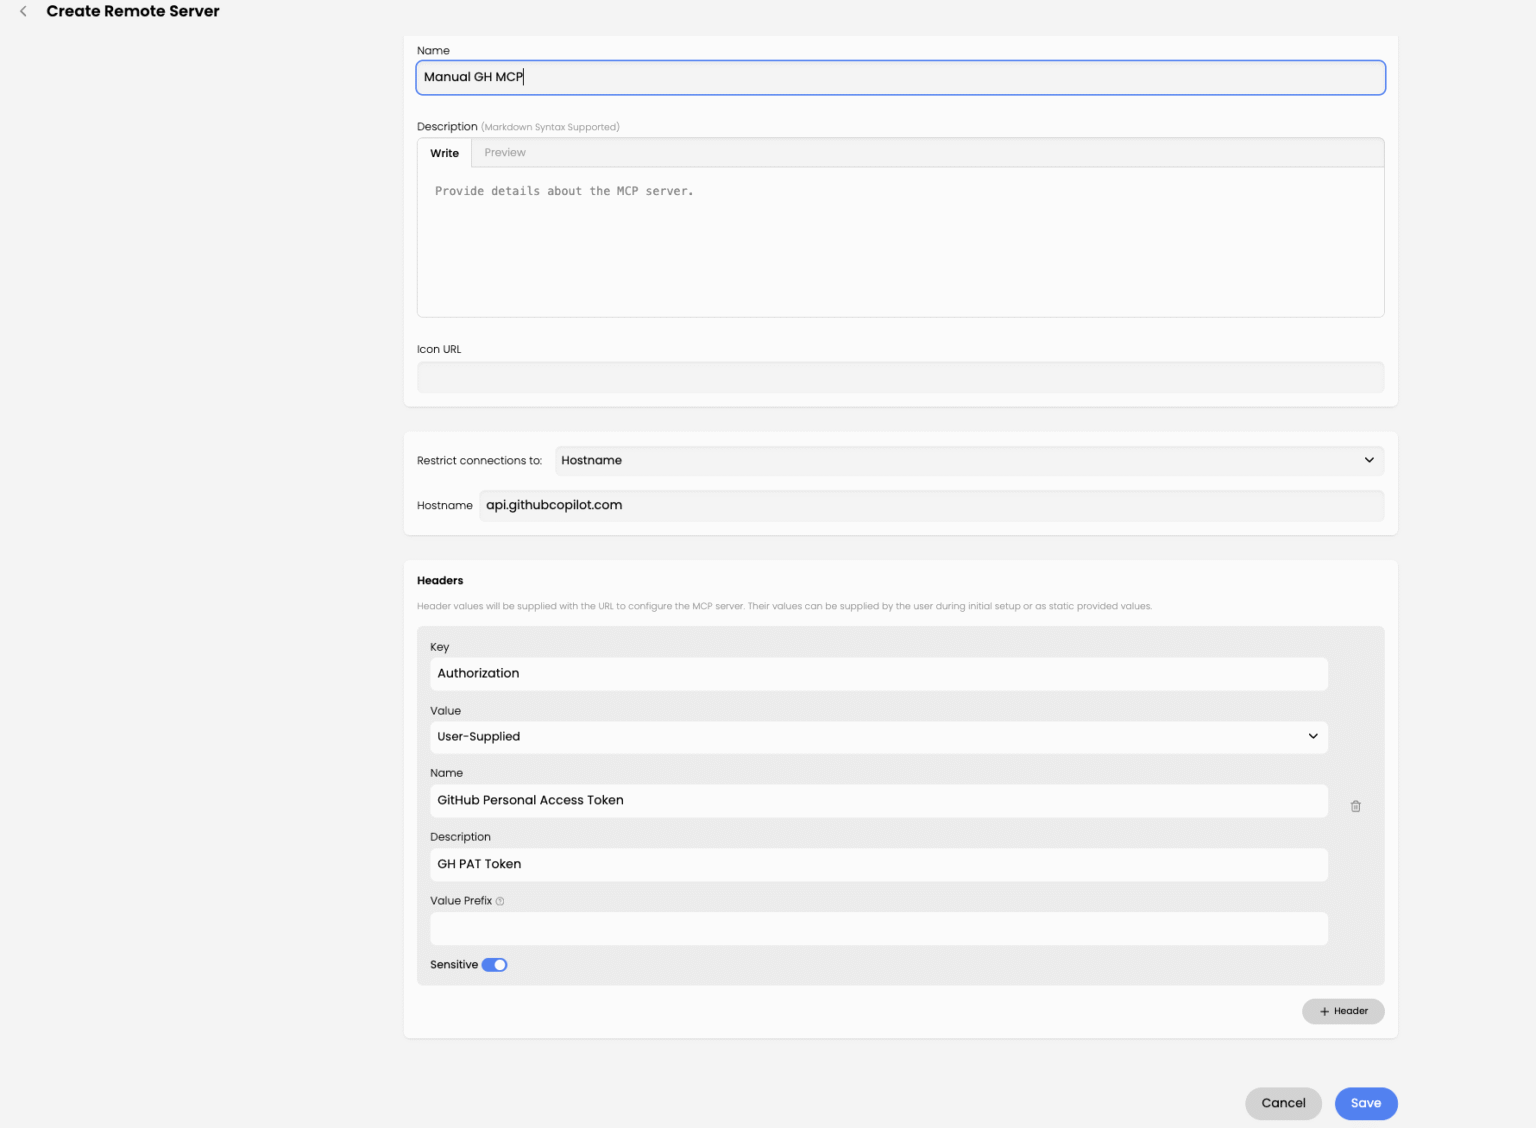
Task: Edit the Hostname api.githubcopilot.com field
Action: click(x=932, y=505)
